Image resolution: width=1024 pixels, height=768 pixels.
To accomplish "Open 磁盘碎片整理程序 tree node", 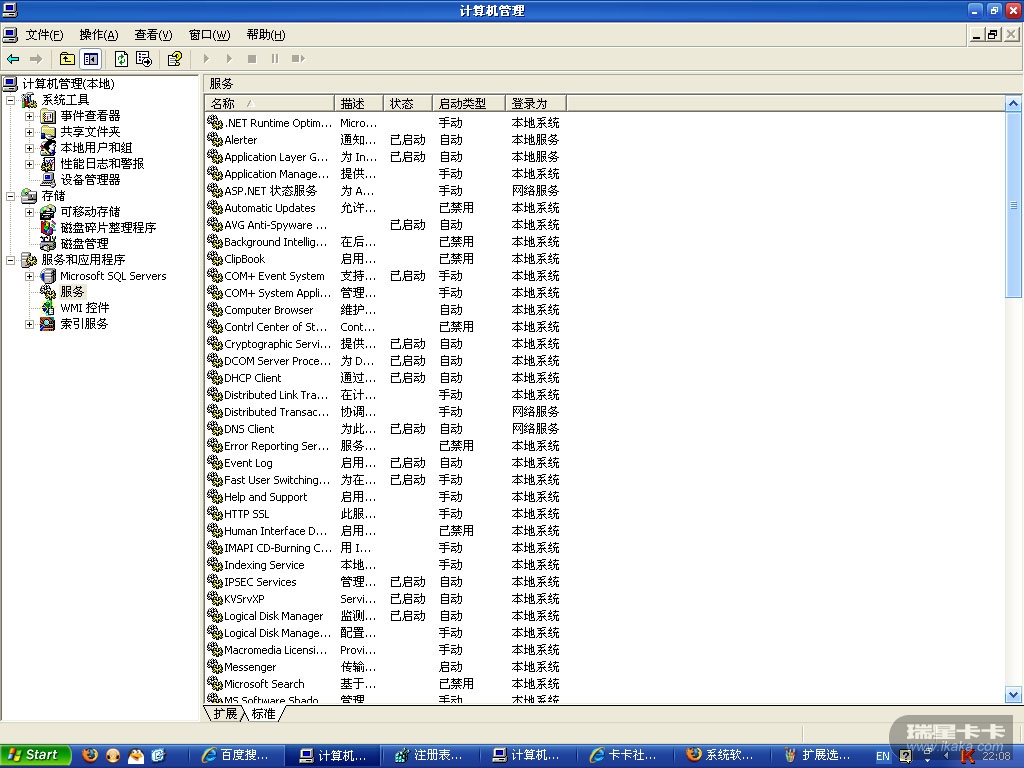I will pyautogui.click(x=108, y=227).
